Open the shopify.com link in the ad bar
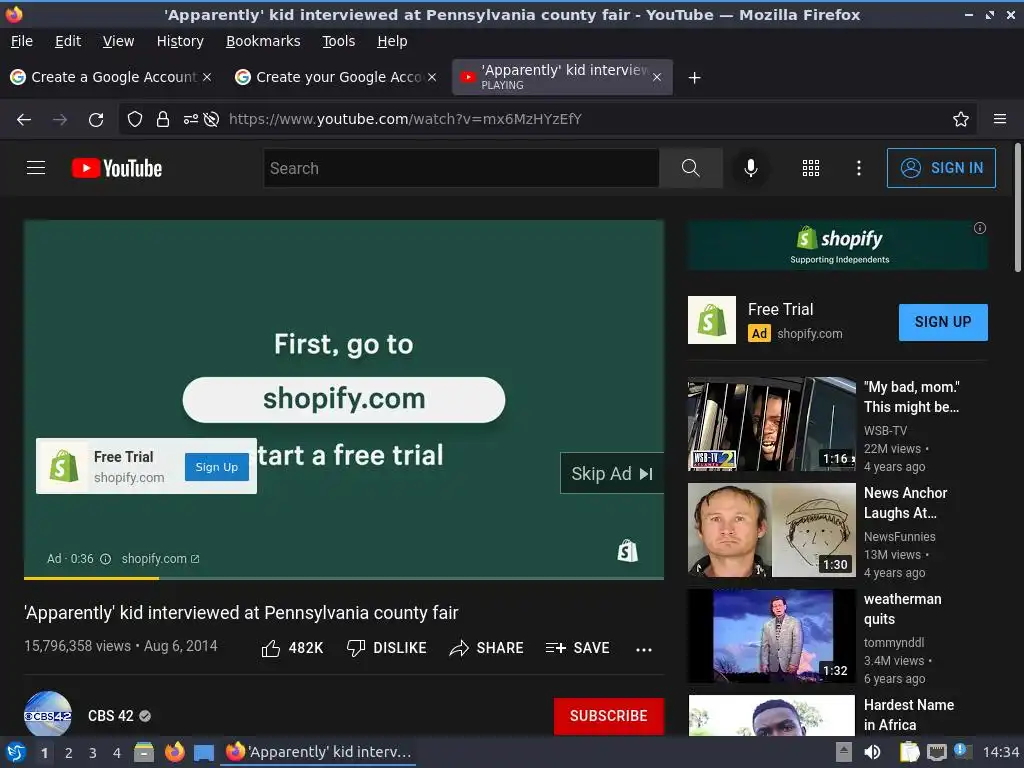Image resolution: width=1024 pixels, height=768 pixels. coord(160,559)
